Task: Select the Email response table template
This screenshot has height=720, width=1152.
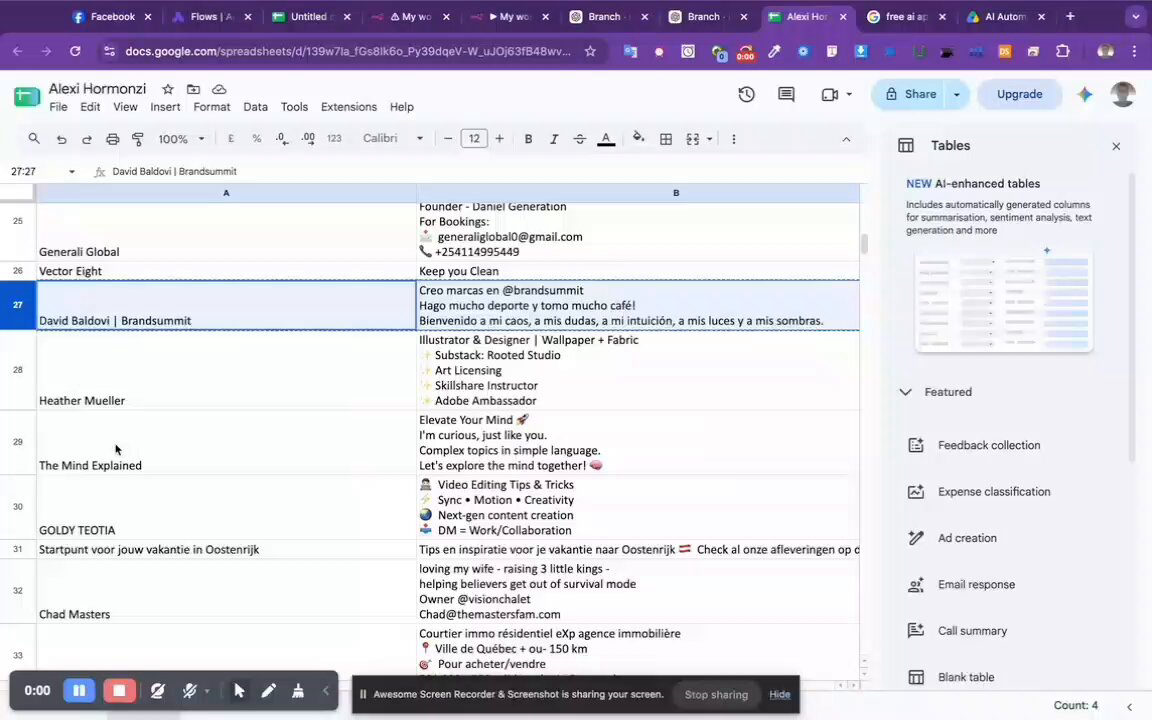Action: click(x=976, y=584)
